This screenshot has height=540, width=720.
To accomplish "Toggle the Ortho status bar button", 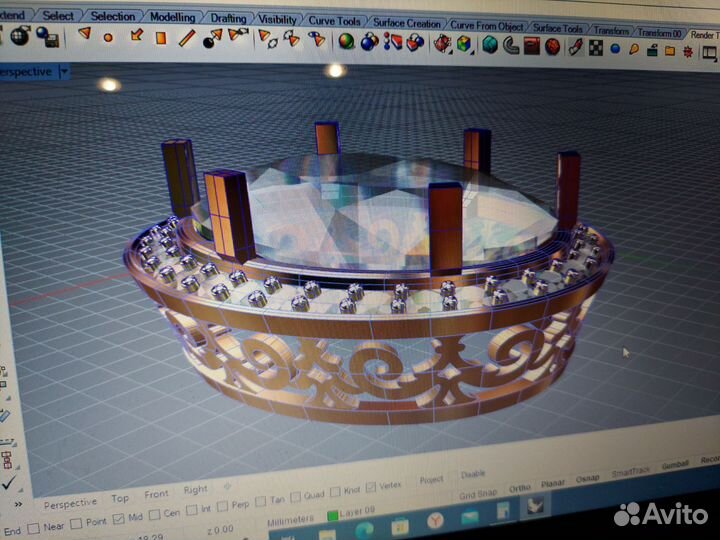I will pos(519,488).
